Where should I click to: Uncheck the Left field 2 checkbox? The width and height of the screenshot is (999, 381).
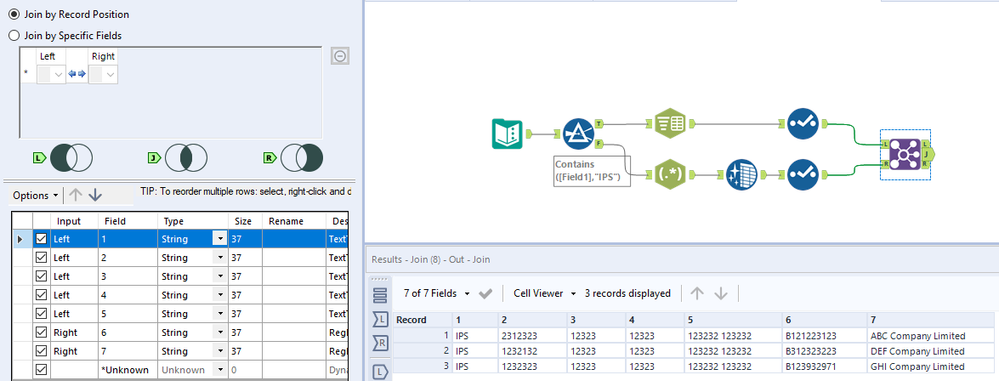41,257
